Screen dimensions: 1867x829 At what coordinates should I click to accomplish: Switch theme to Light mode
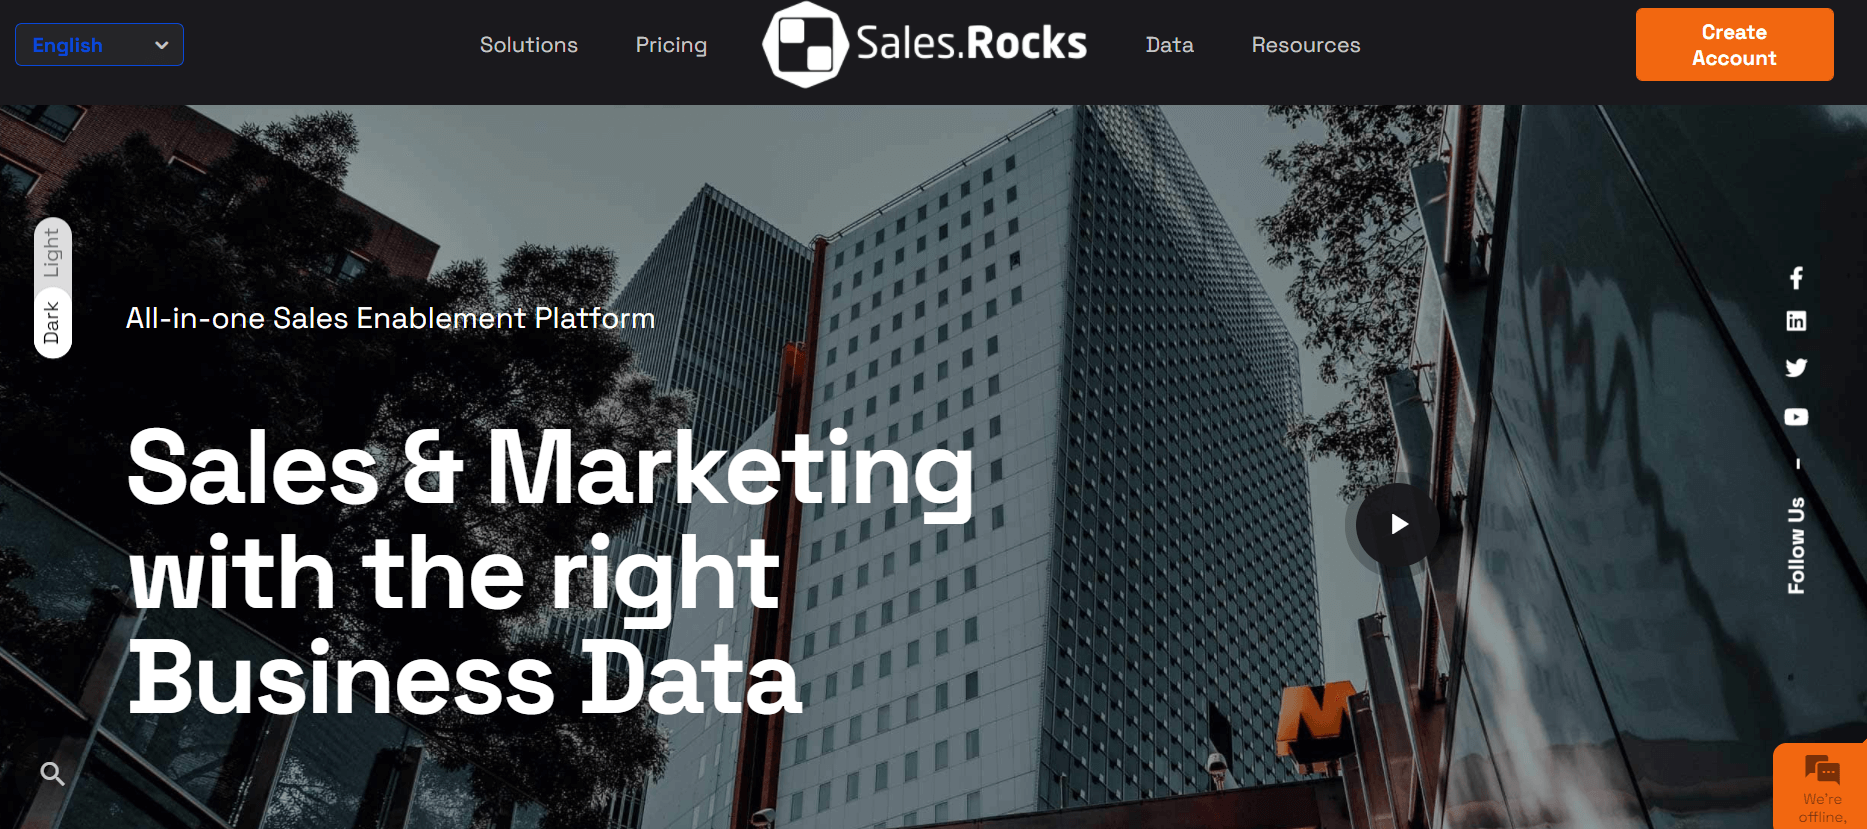[x=52, y=253]
